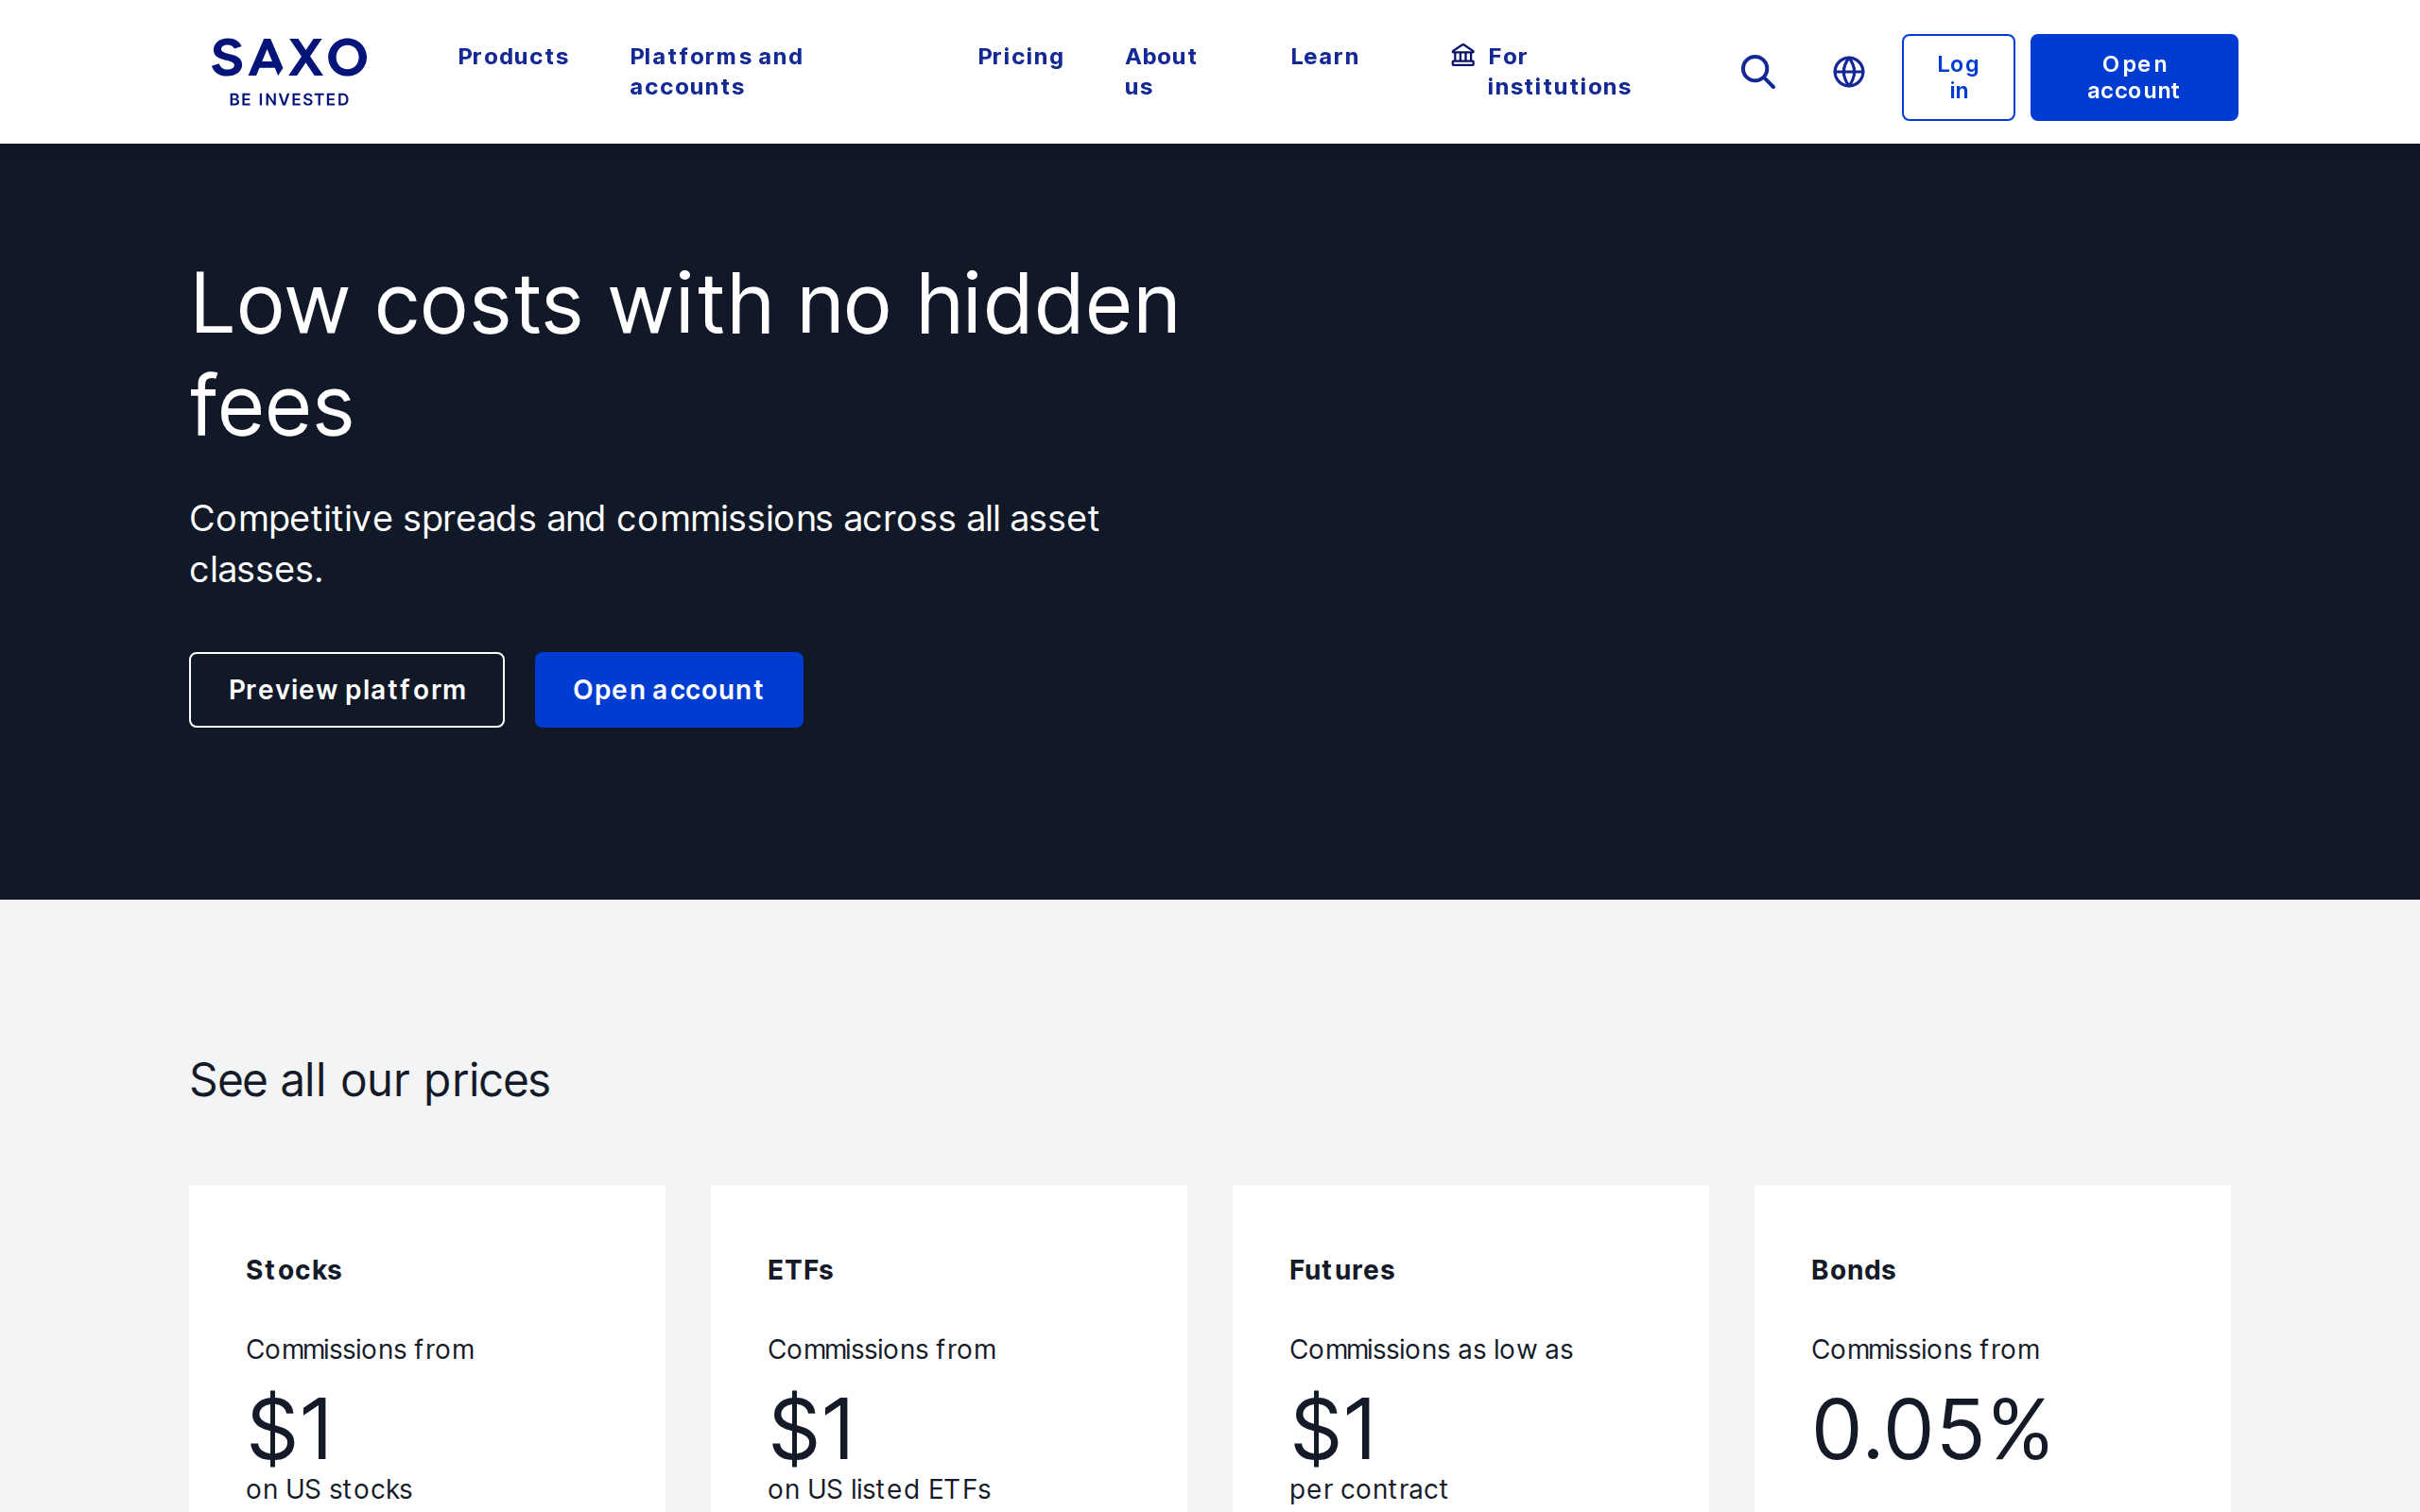Open the globe language selector icon
This screenshot has width=2420, height=1512.
tap(1848, 72)
